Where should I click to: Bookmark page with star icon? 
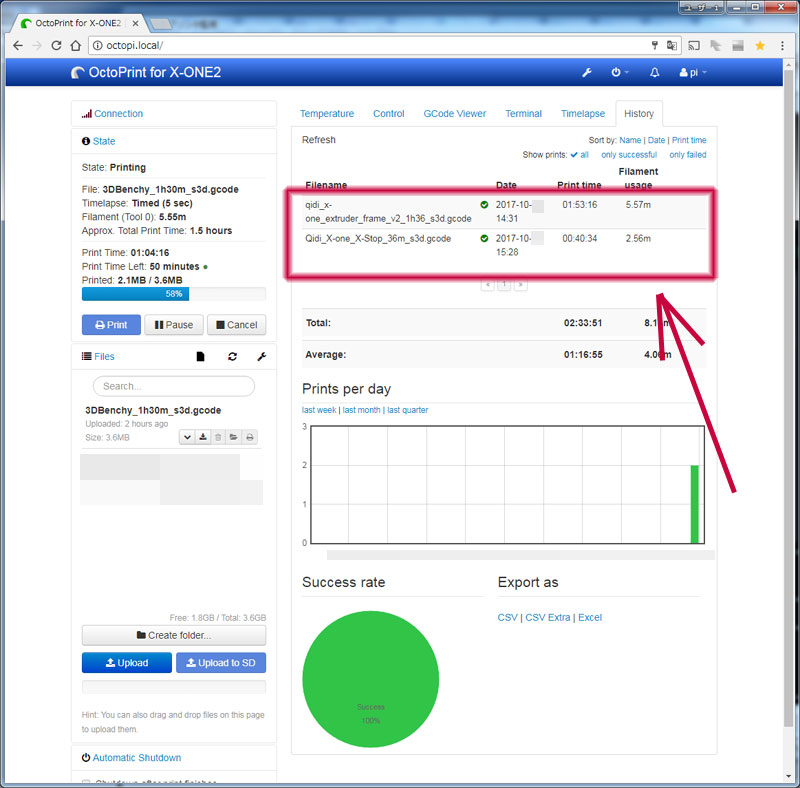760,46
